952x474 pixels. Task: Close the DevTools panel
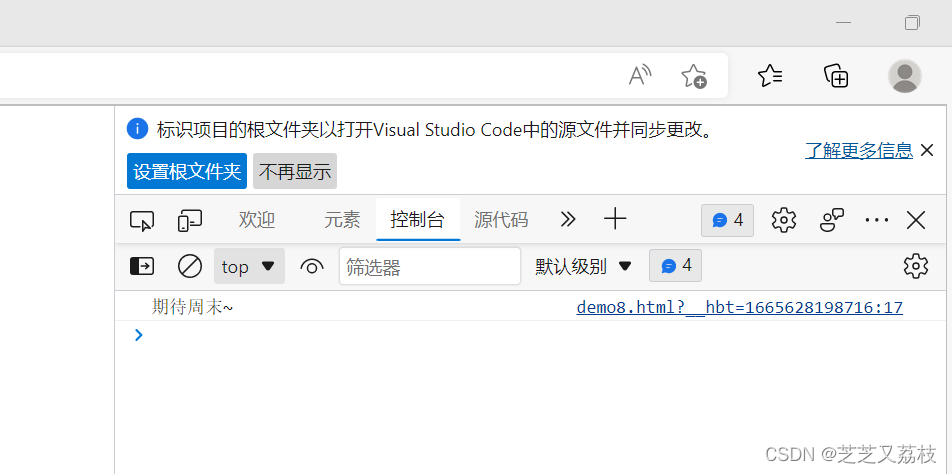pyautogui.click(x=916, y=220)
